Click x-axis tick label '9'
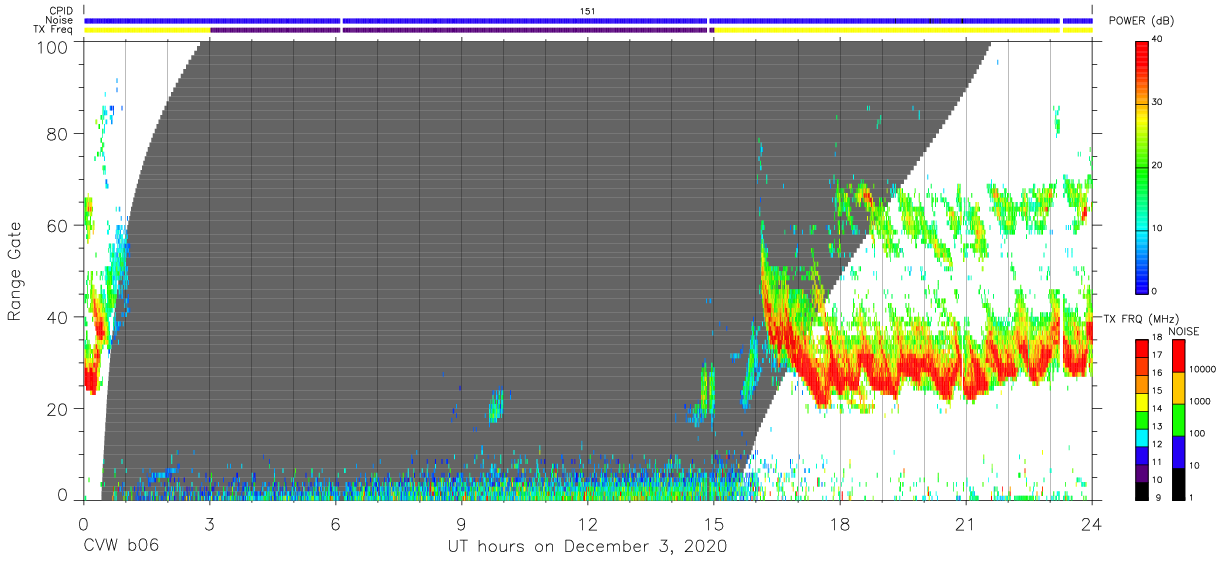The image size is (1228, 567). point(462,523)
